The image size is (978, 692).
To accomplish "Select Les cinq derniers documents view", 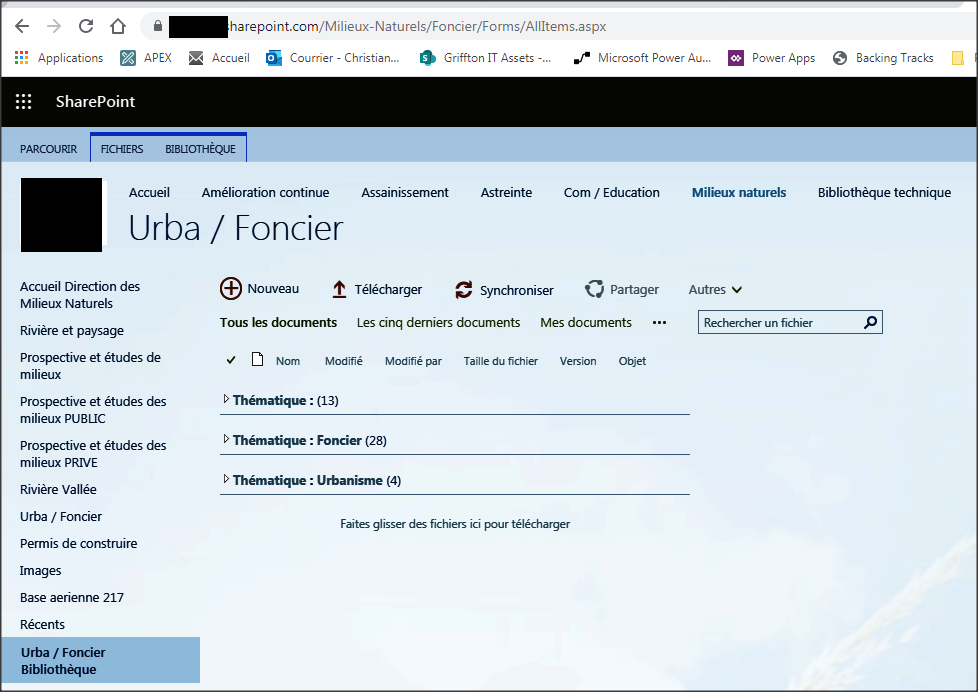I will (x=438, y=323).
